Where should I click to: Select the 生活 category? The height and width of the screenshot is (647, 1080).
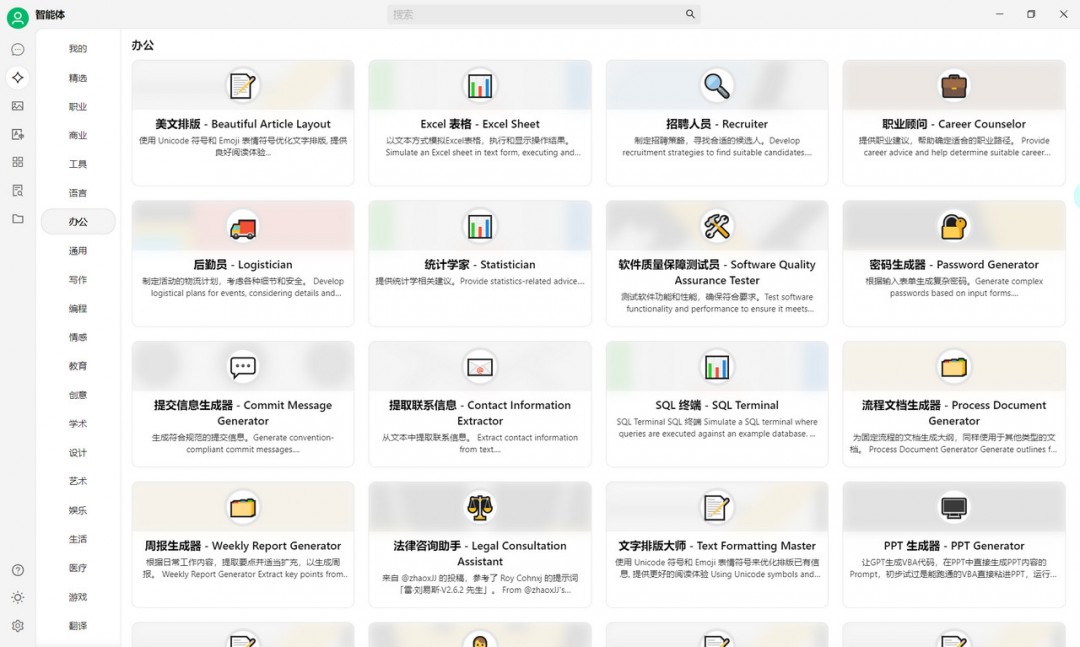click(78, 539)
